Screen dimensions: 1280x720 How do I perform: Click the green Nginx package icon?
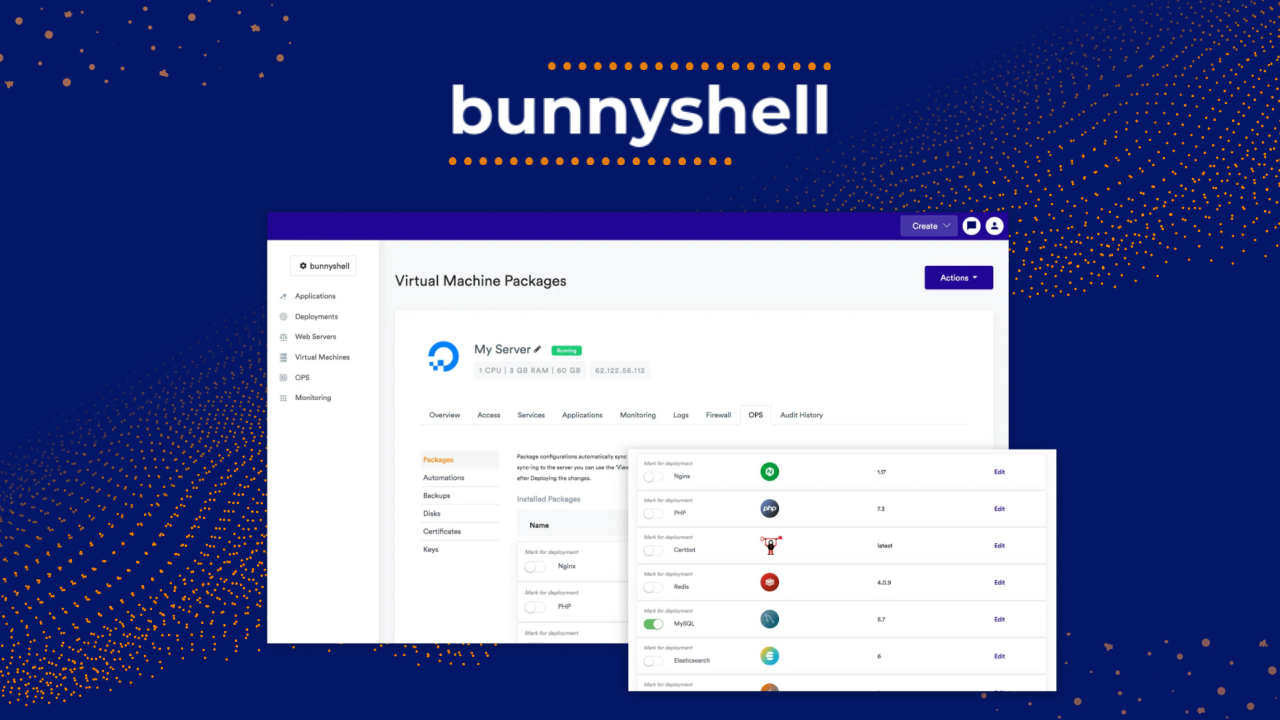pos(769,472)
